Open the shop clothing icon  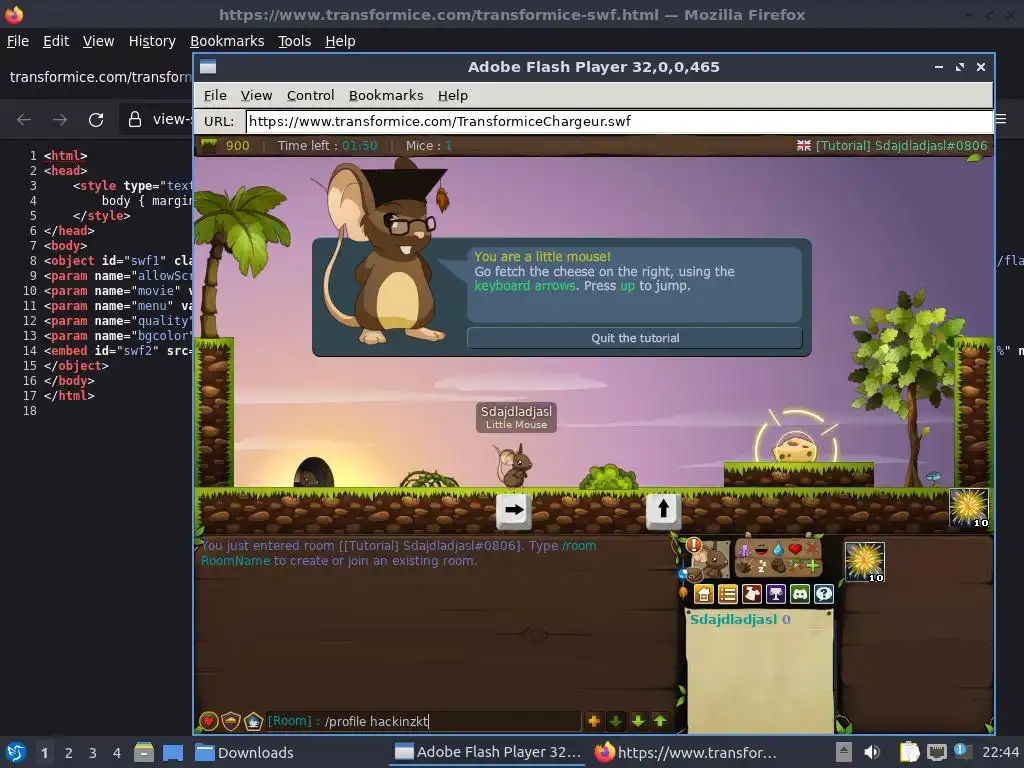(752, 594)
